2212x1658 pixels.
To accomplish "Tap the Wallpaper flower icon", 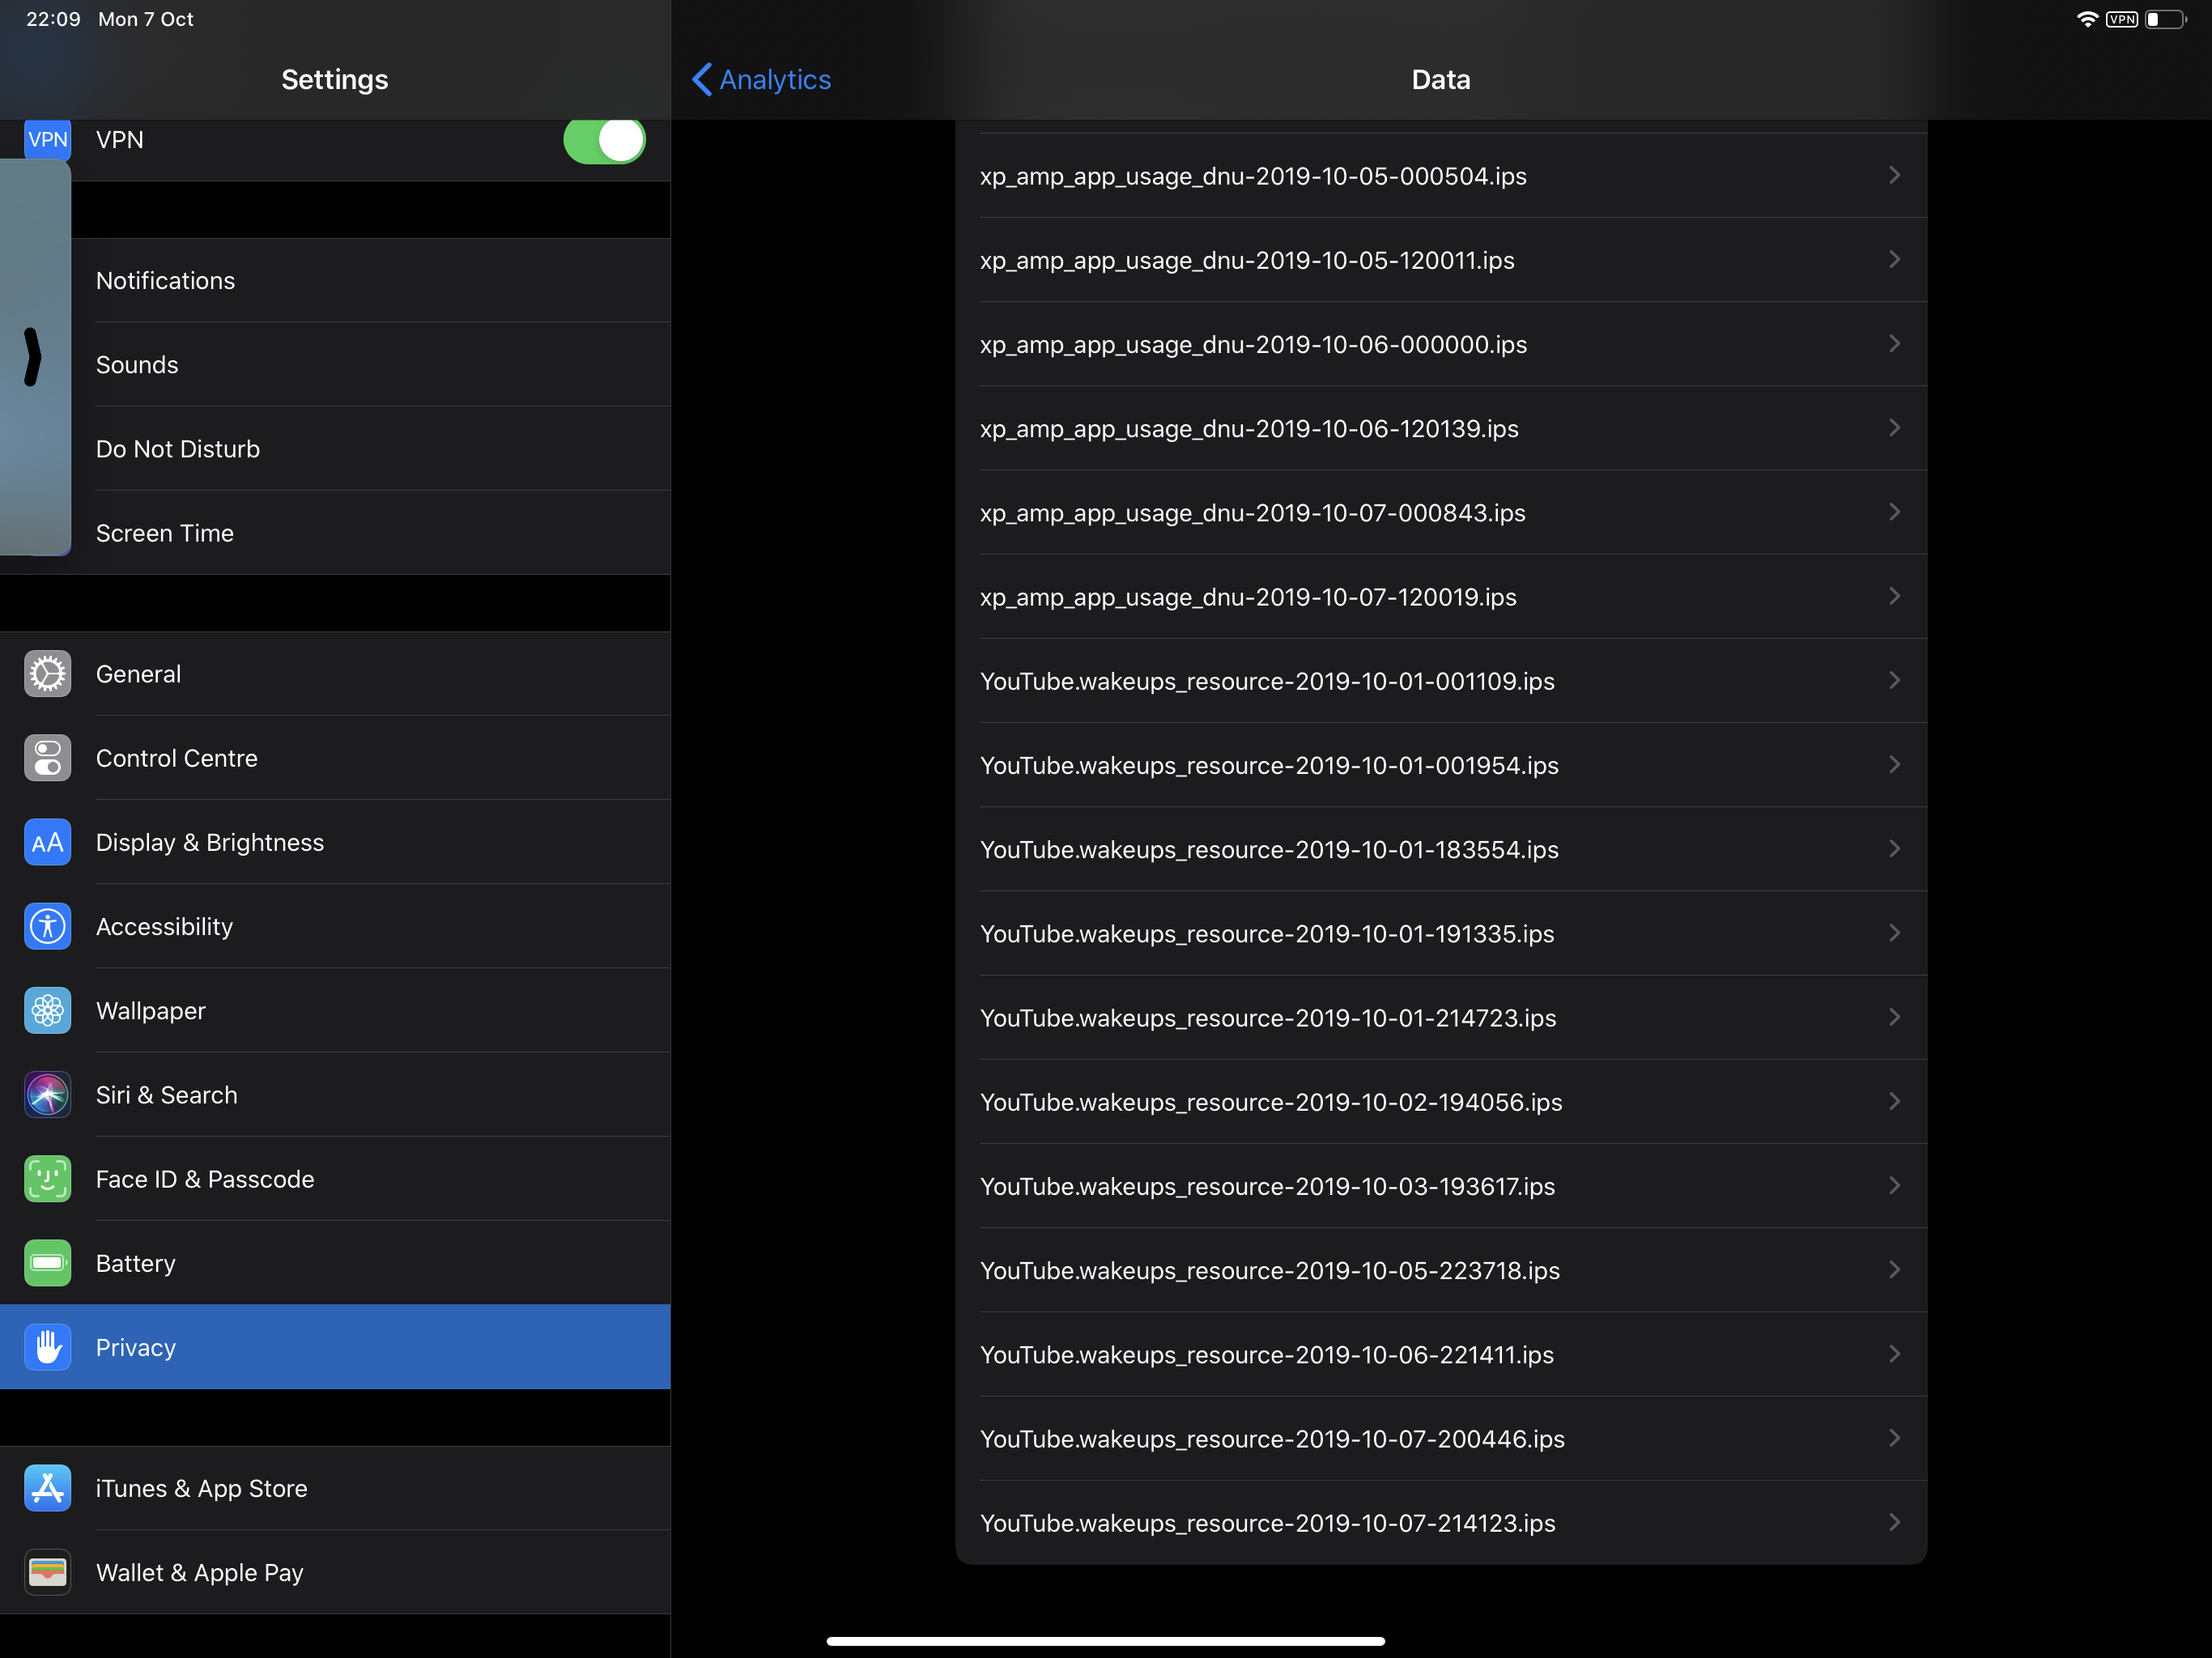I will point(47,1010).
